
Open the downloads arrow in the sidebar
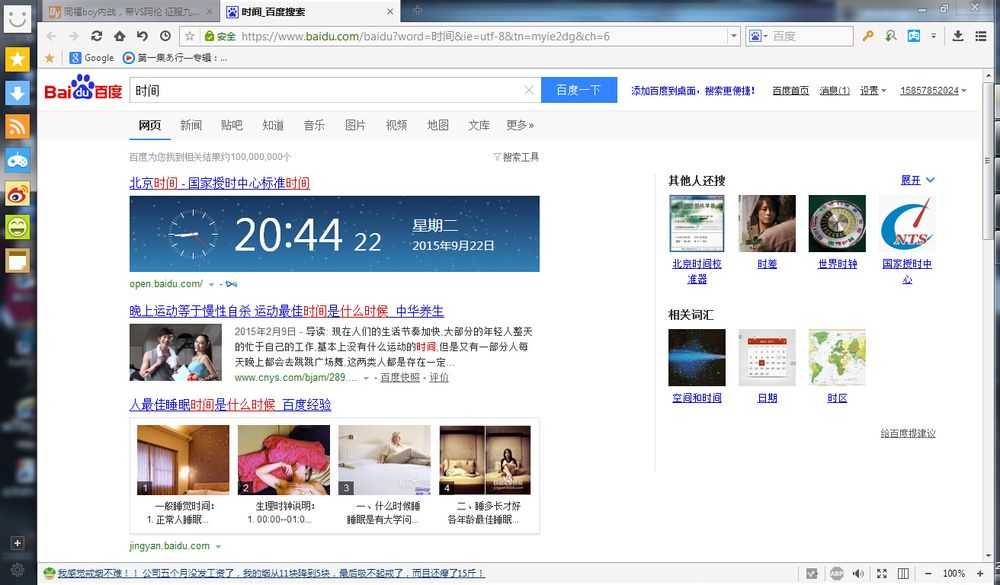17,93
